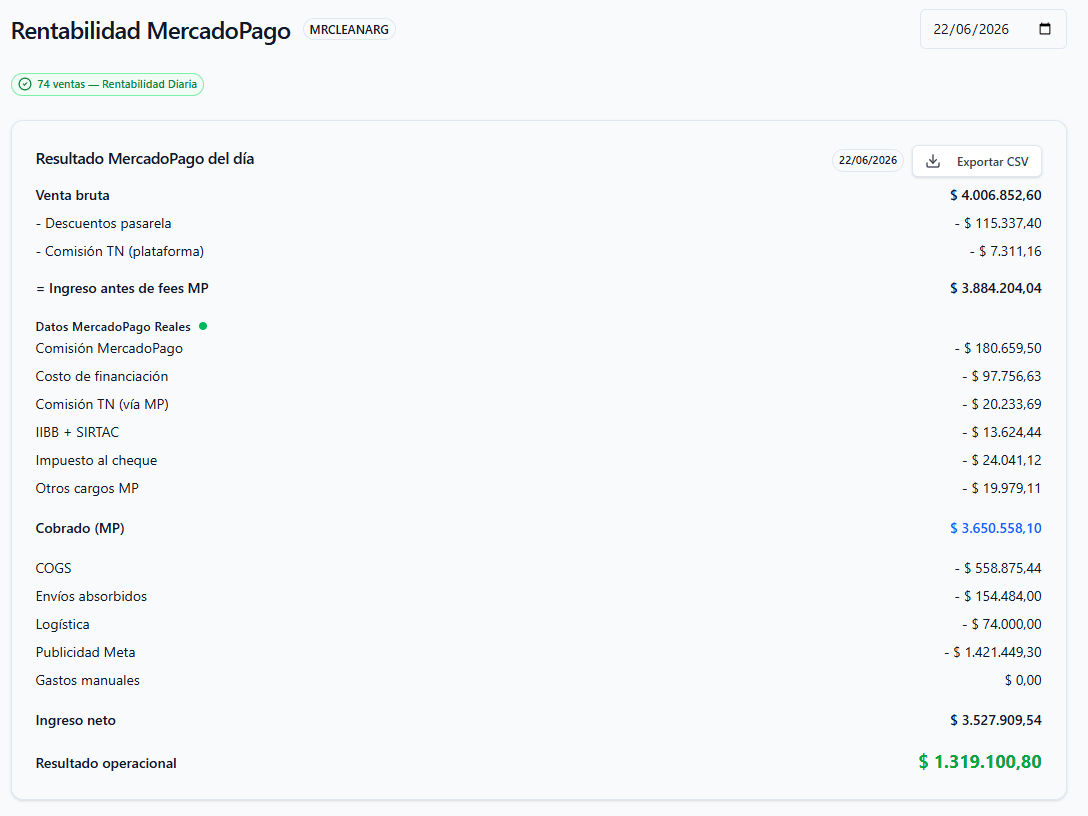Click the 74 ventas — Rentabilidad Diaria badge
The height and width of the screenshot is (816, 1088).
pos(108,84)
